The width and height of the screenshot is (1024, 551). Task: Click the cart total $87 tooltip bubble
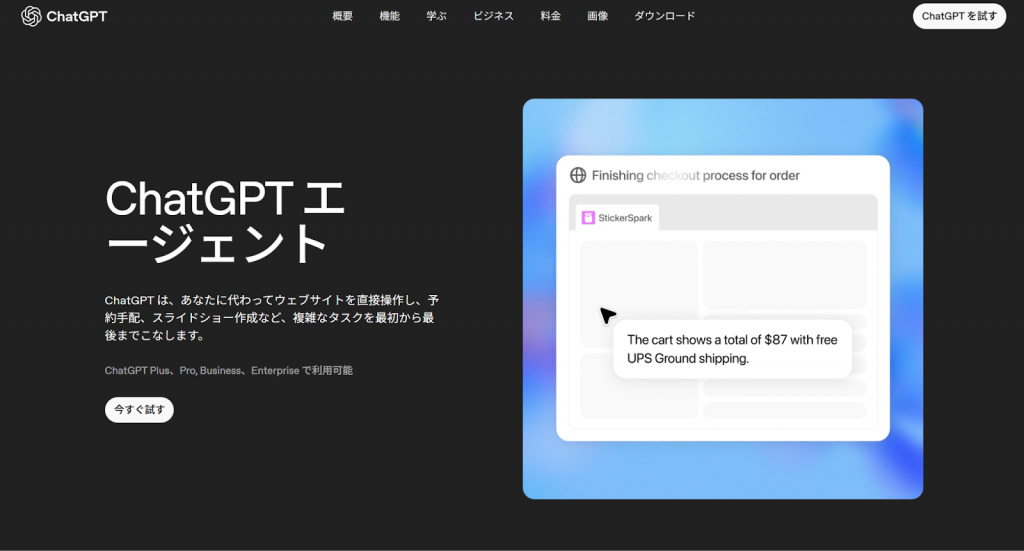tap(732, 349)
